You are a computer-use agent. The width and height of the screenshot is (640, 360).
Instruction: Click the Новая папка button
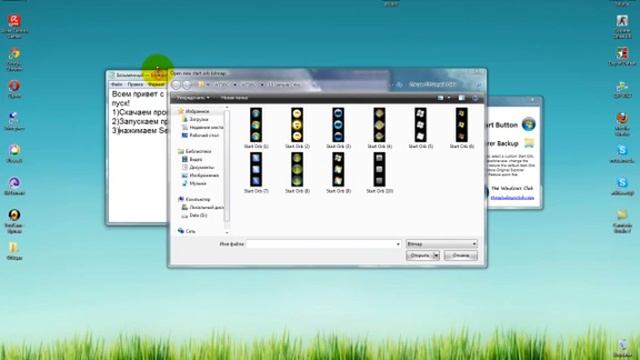[234, 98]
